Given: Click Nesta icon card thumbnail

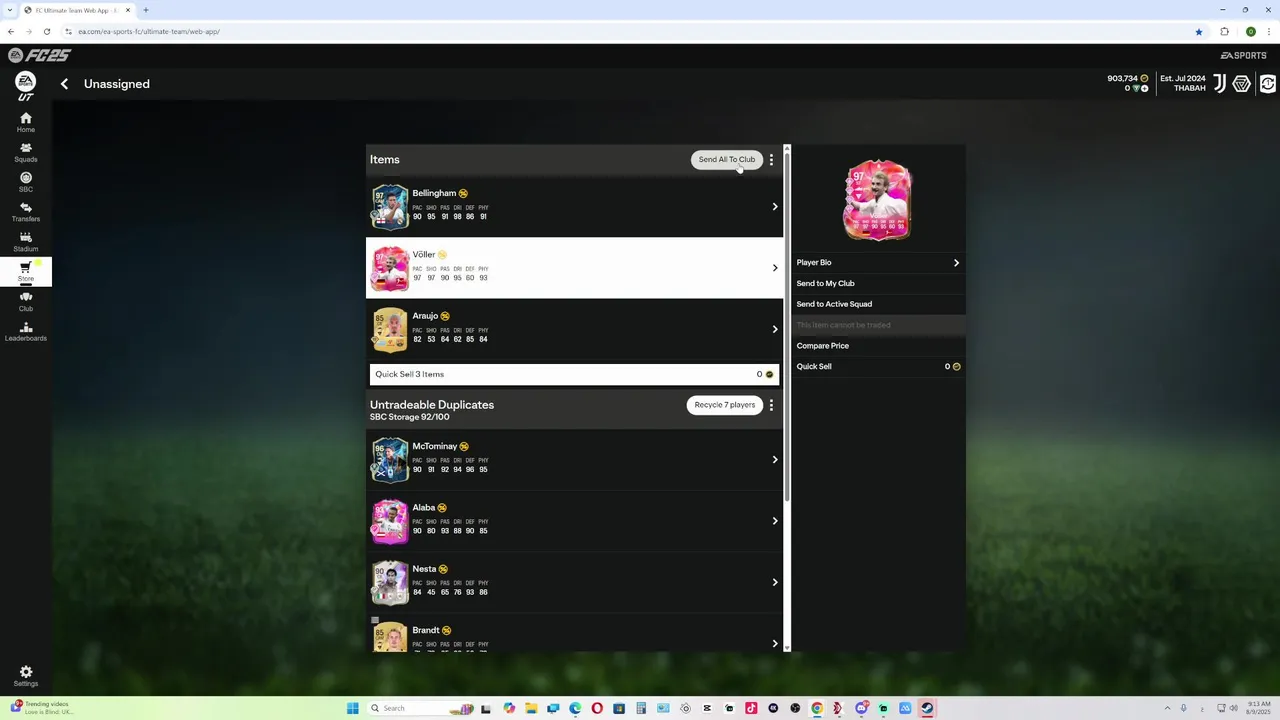Looking at the screenshot, I should point(390,582).
